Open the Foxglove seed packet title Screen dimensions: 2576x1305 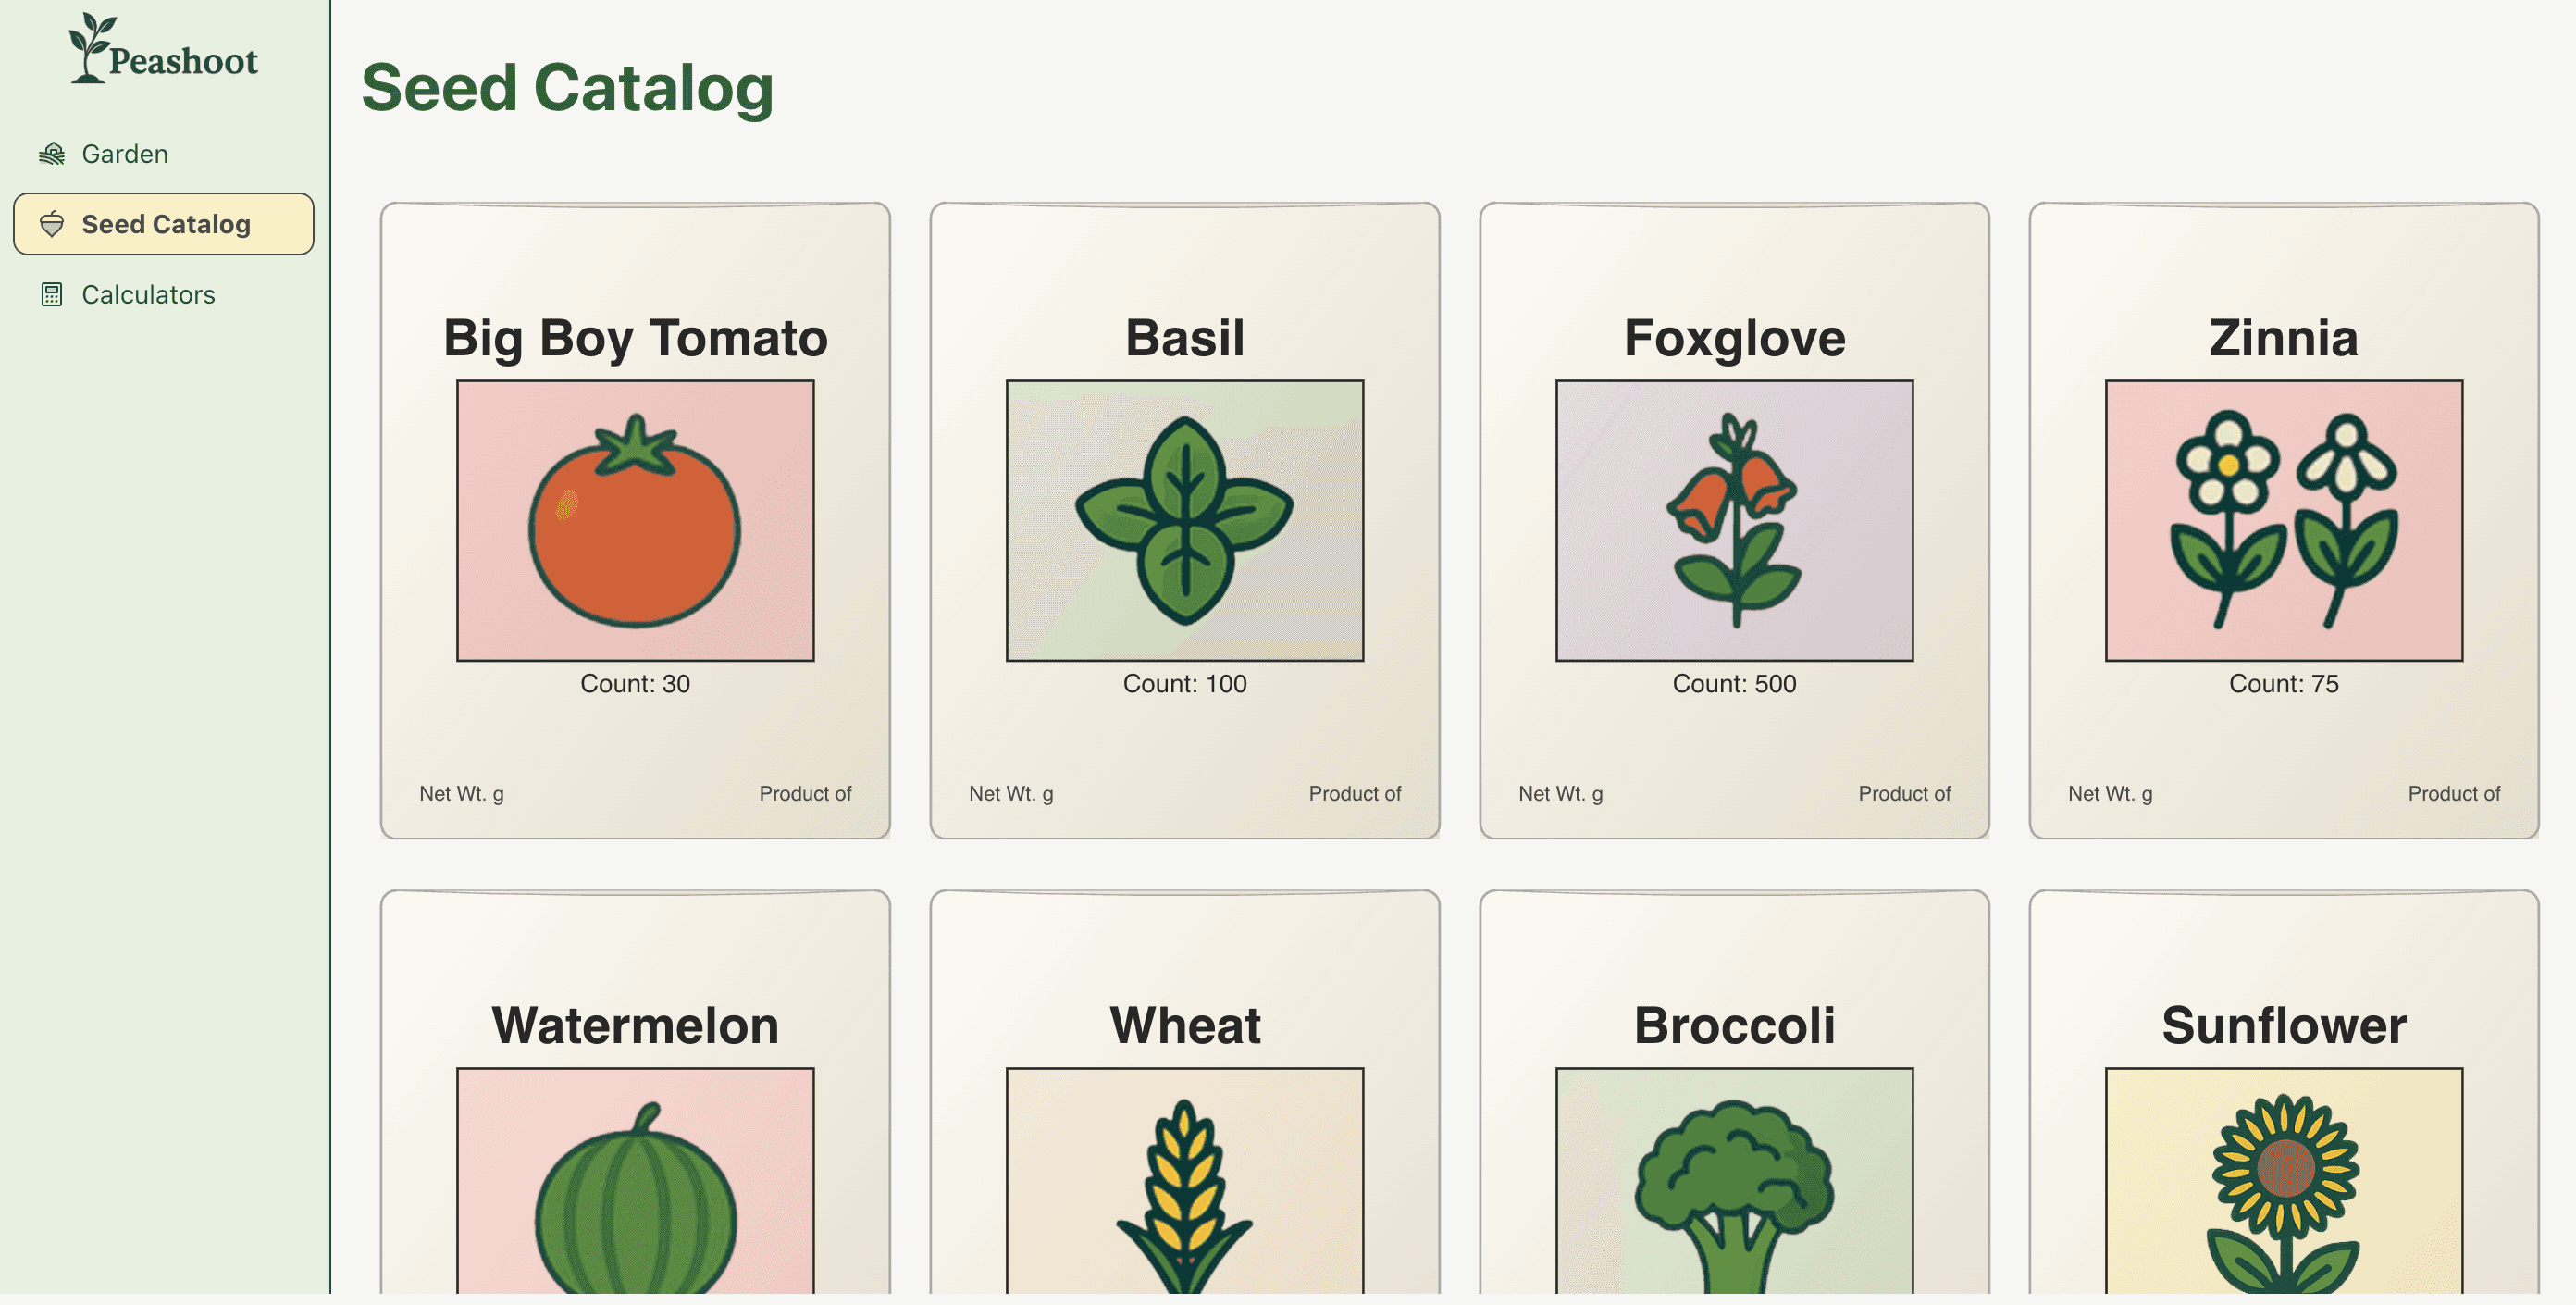pyautogui.click(x=1734, y=338)
